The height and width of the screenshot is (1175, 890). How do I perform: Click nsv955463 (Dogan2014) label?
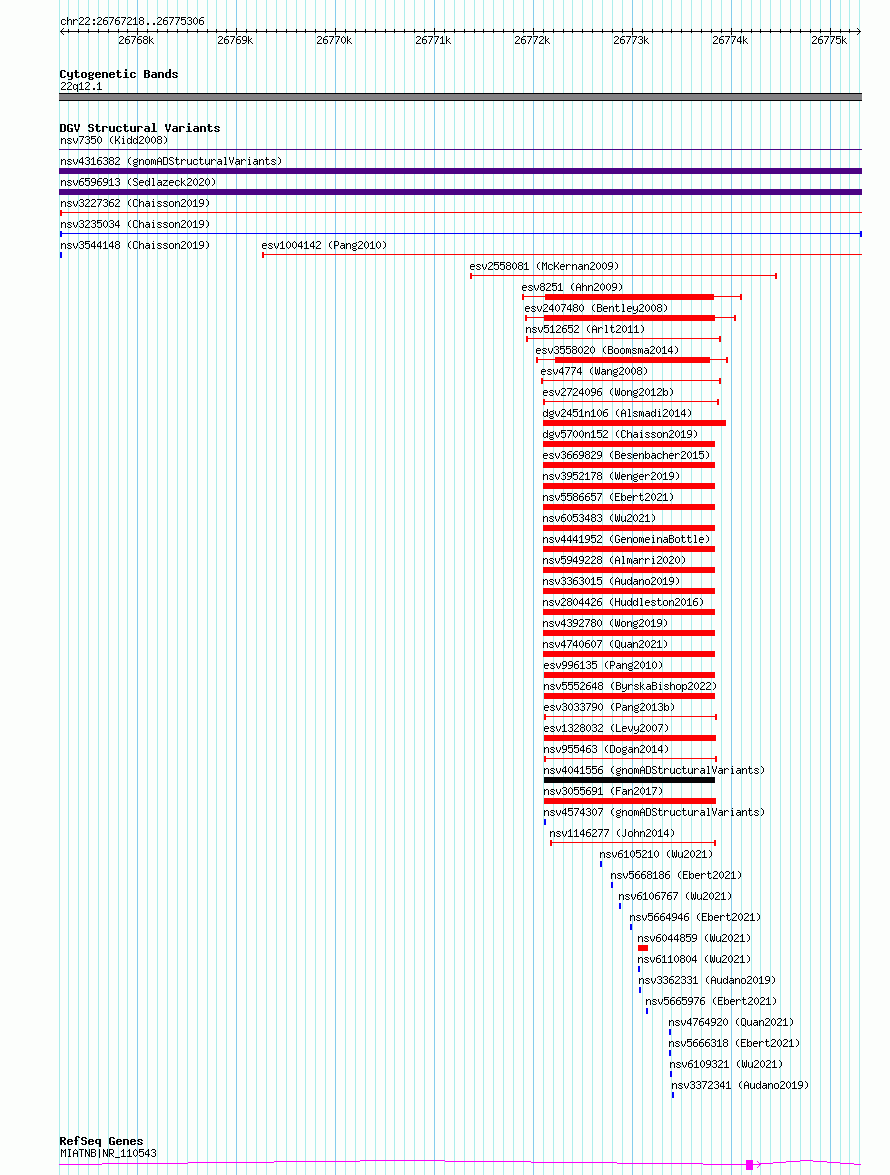click(x=606, y=749)
